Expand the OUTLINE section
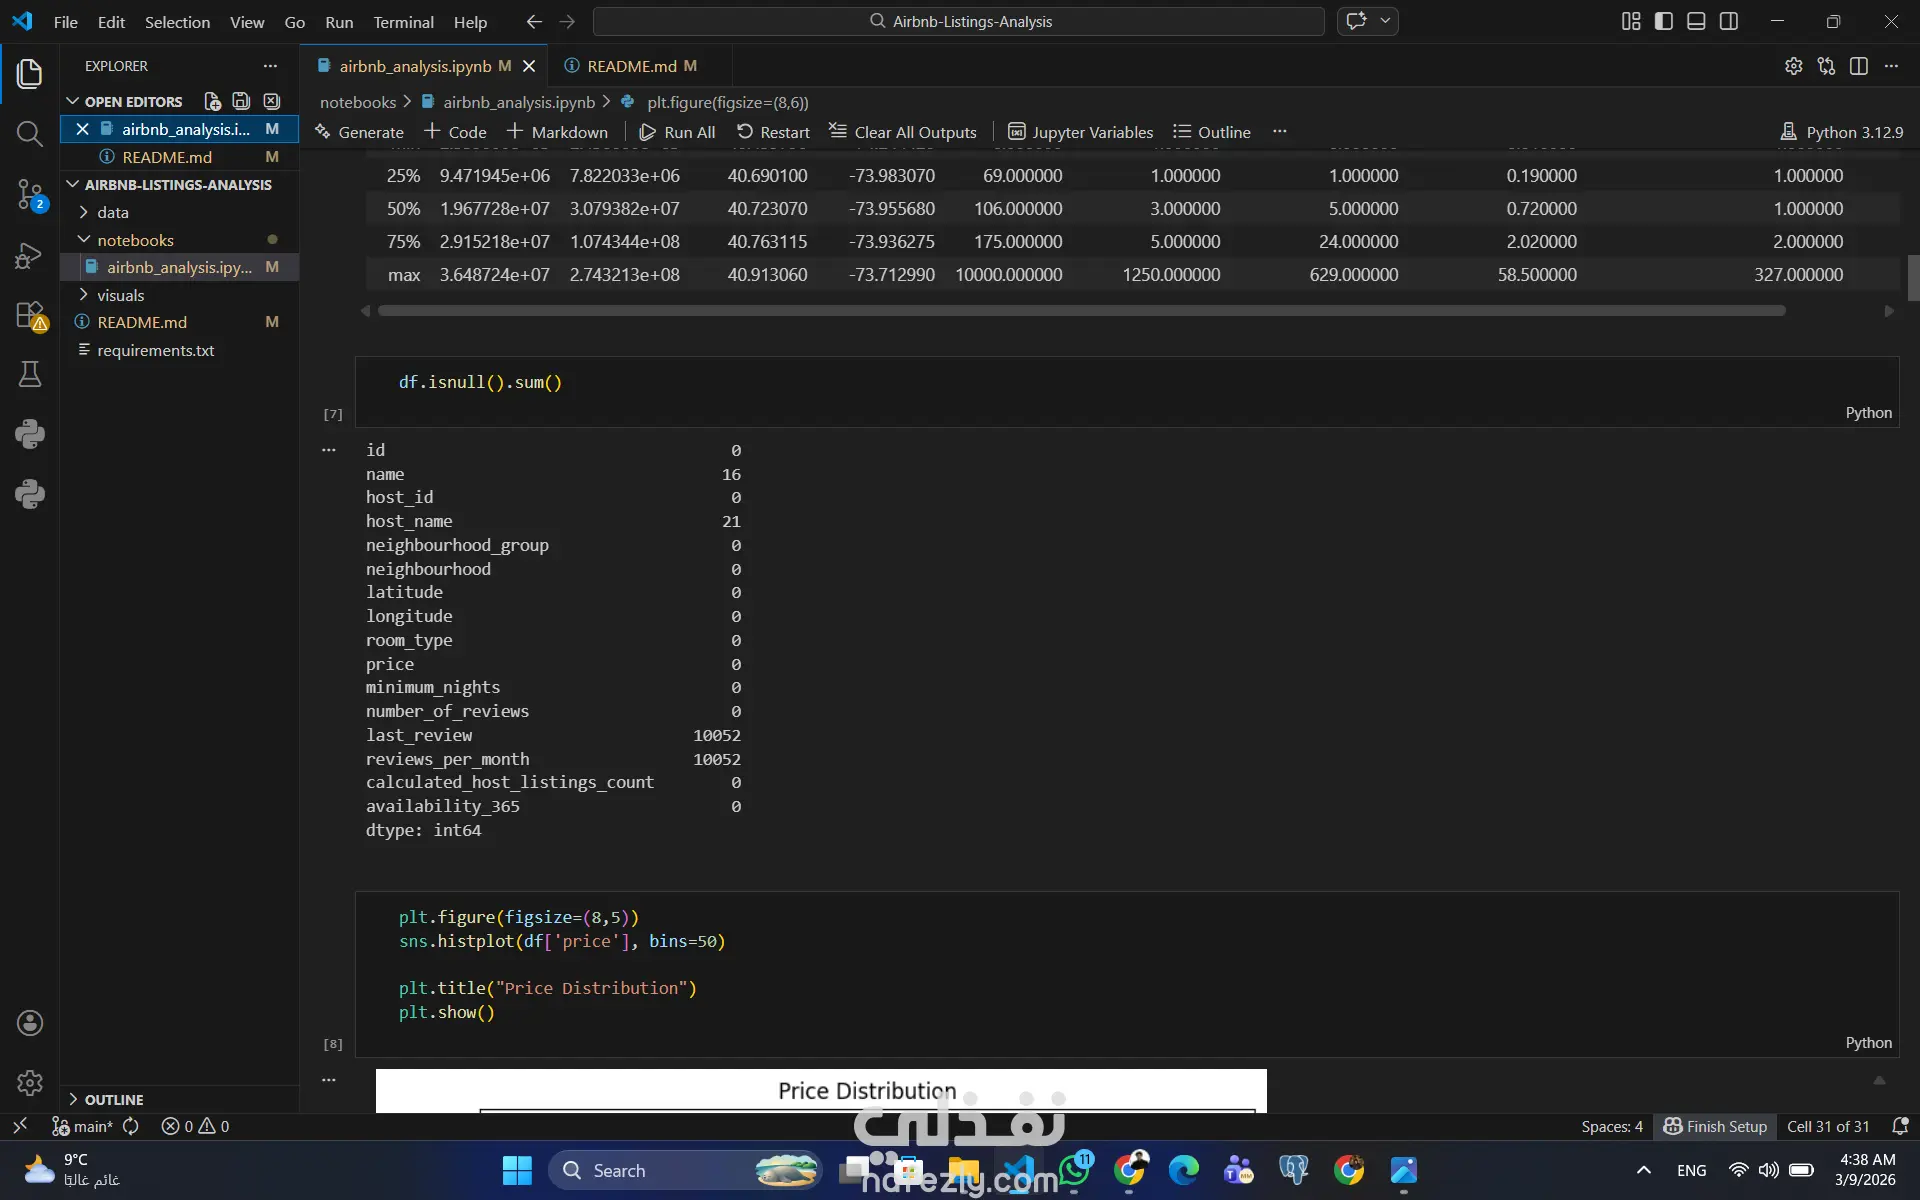 [113, 1099]
